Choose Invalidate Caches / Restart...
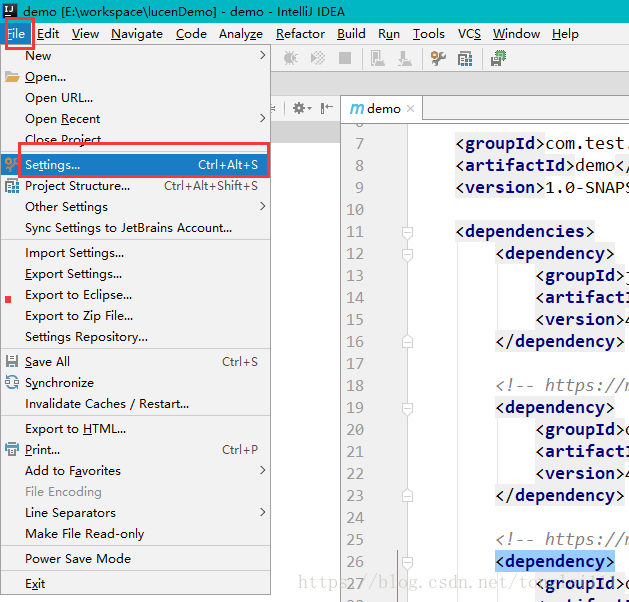The height and width of the screenshot is (602, 629). click(x=136, y=404)
